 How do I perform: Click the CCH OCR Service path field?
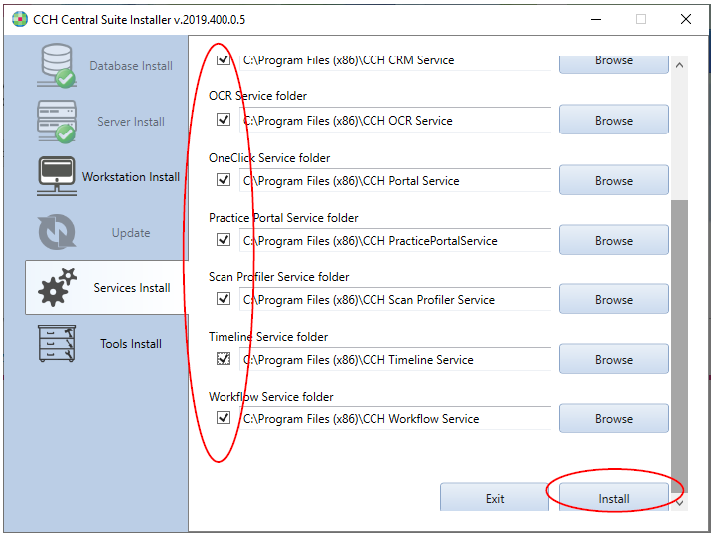[395, 120]
